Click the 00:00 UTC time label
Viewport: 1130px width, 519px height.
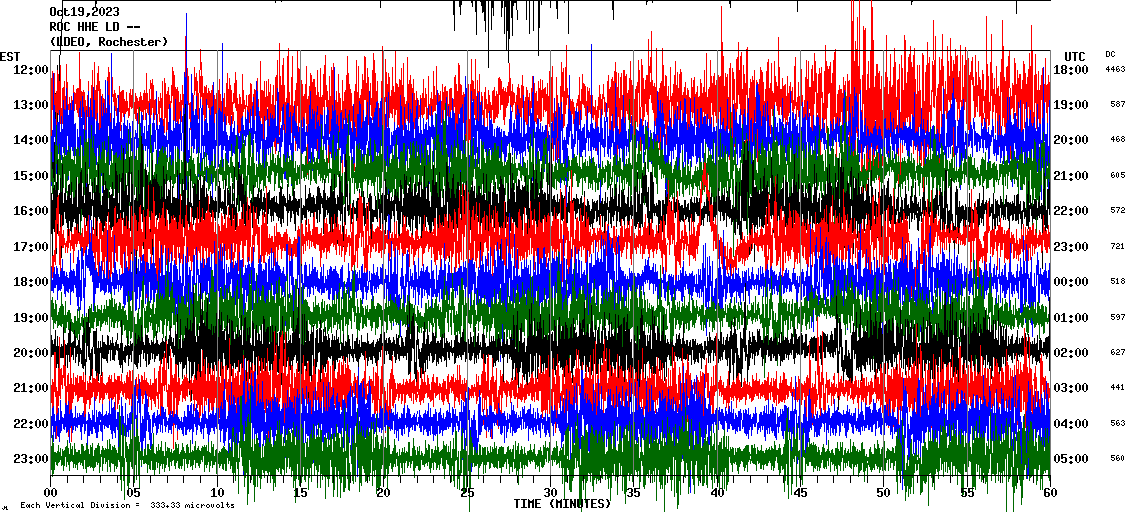1071,282
